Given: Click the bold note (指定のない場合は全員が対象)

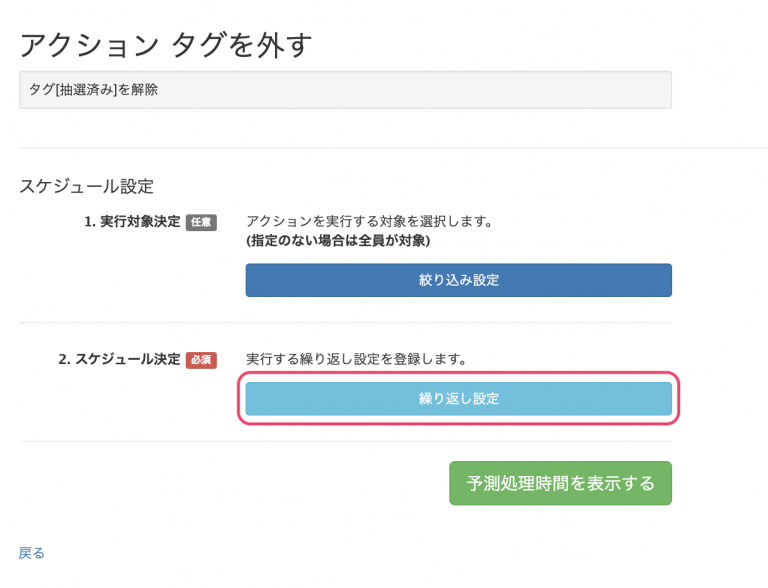Looking at the screenshot, I should click(x=338, y=241).
